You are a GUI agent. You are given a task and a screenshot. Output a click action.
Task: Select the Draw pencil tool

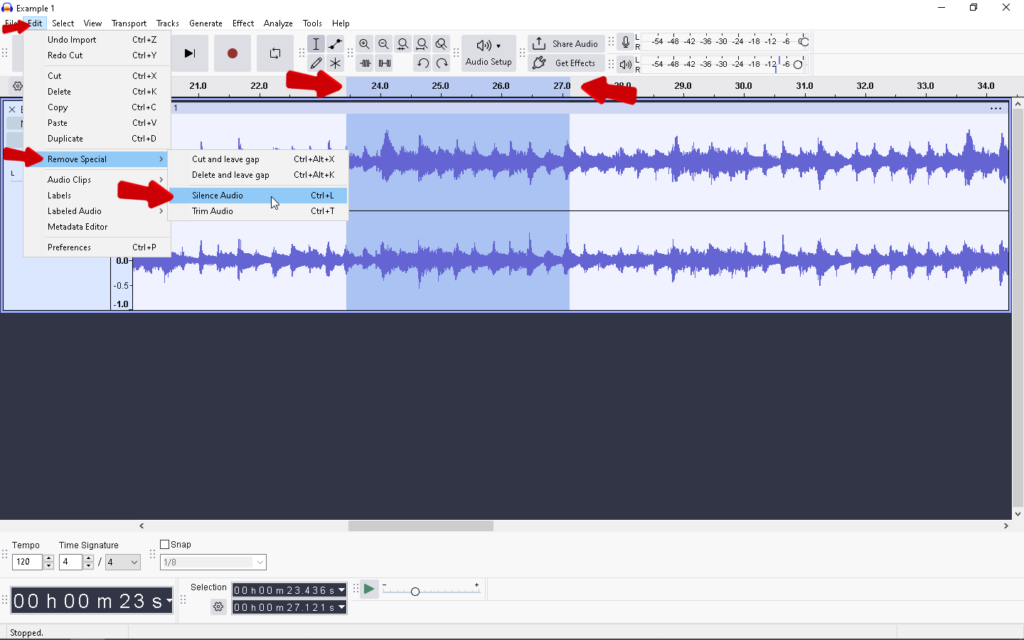(316, 63)
